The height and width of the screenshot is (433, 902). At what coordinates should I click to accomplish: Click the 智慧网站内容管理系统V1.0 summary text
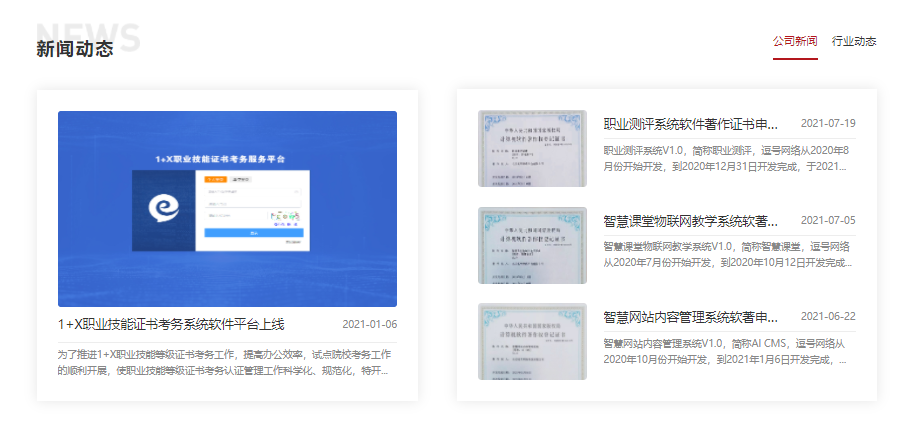(x=728, y=351)
